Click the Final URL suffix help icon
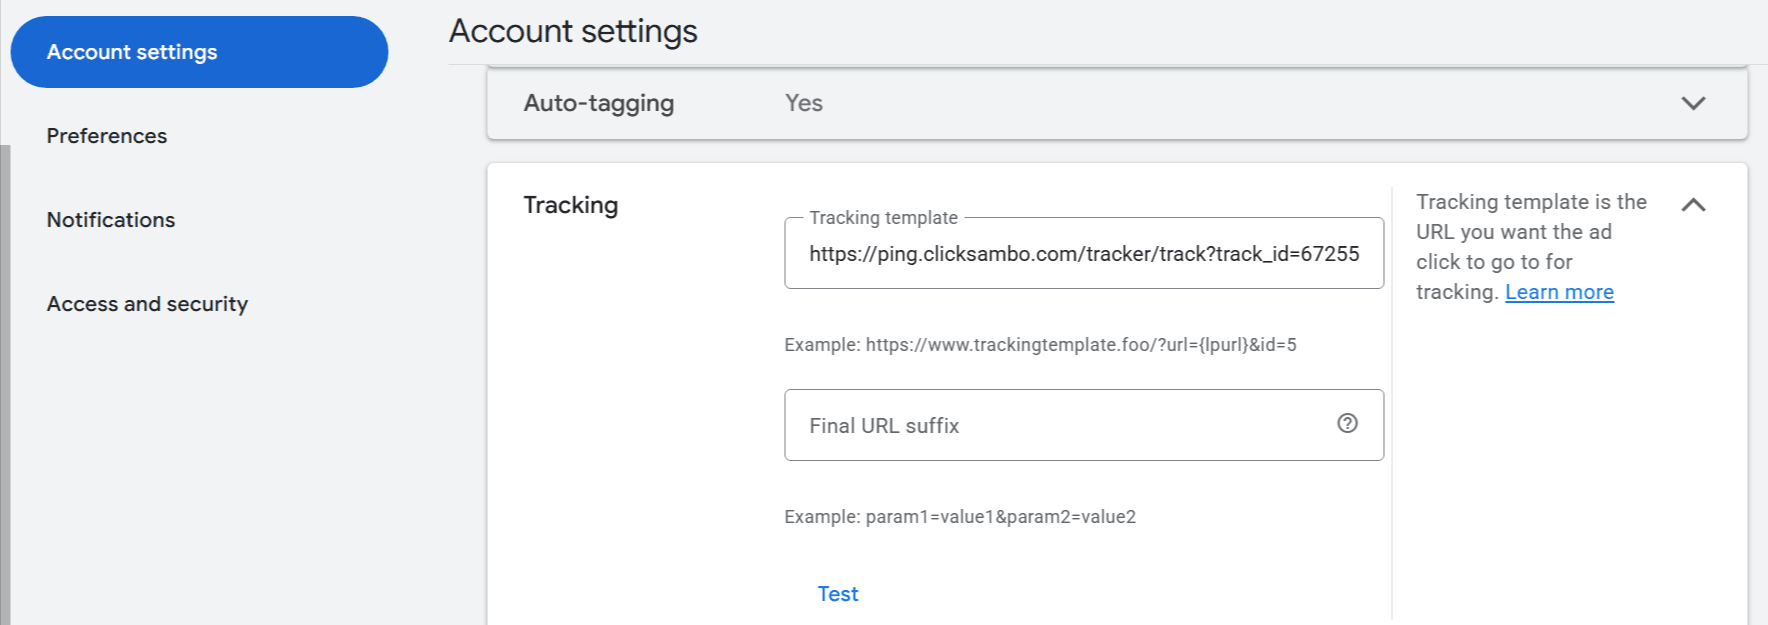The width and height of the screenshot is (1768, 625). [x=1347, y=423]
